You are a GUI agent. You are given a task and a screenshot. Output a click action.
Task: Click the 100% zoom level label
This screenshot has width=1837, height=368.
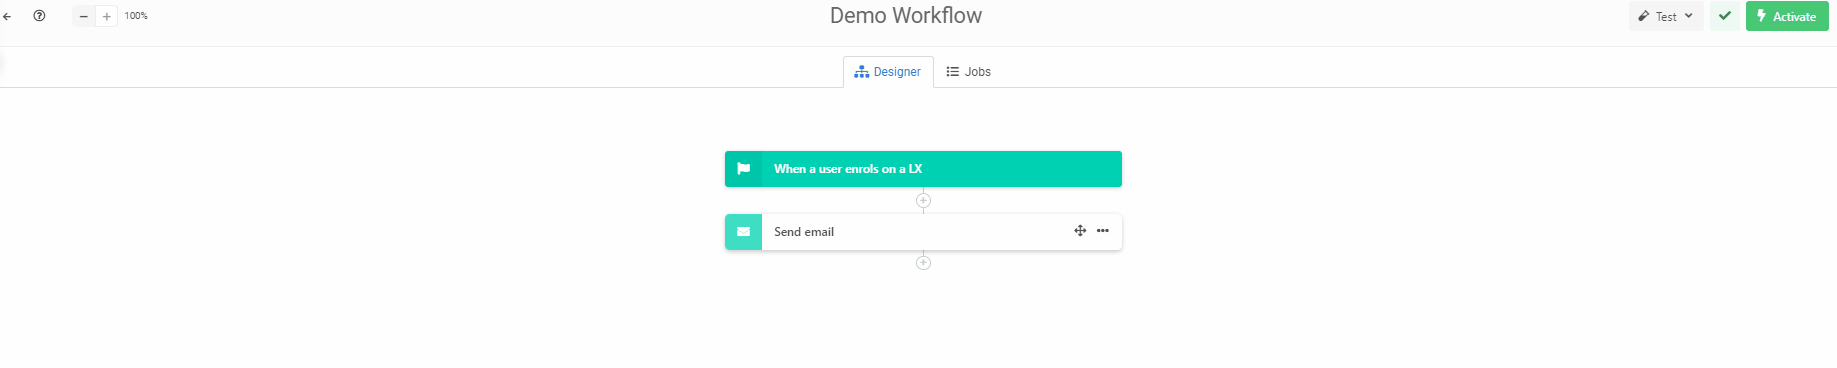pos(136,16)
